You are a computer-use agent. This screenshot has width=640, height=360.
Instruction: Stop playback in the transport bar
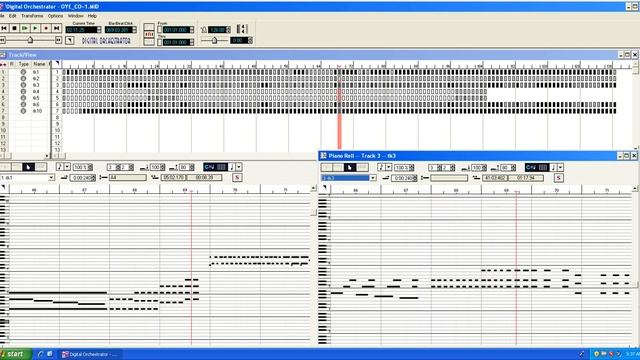coord(14,28)
